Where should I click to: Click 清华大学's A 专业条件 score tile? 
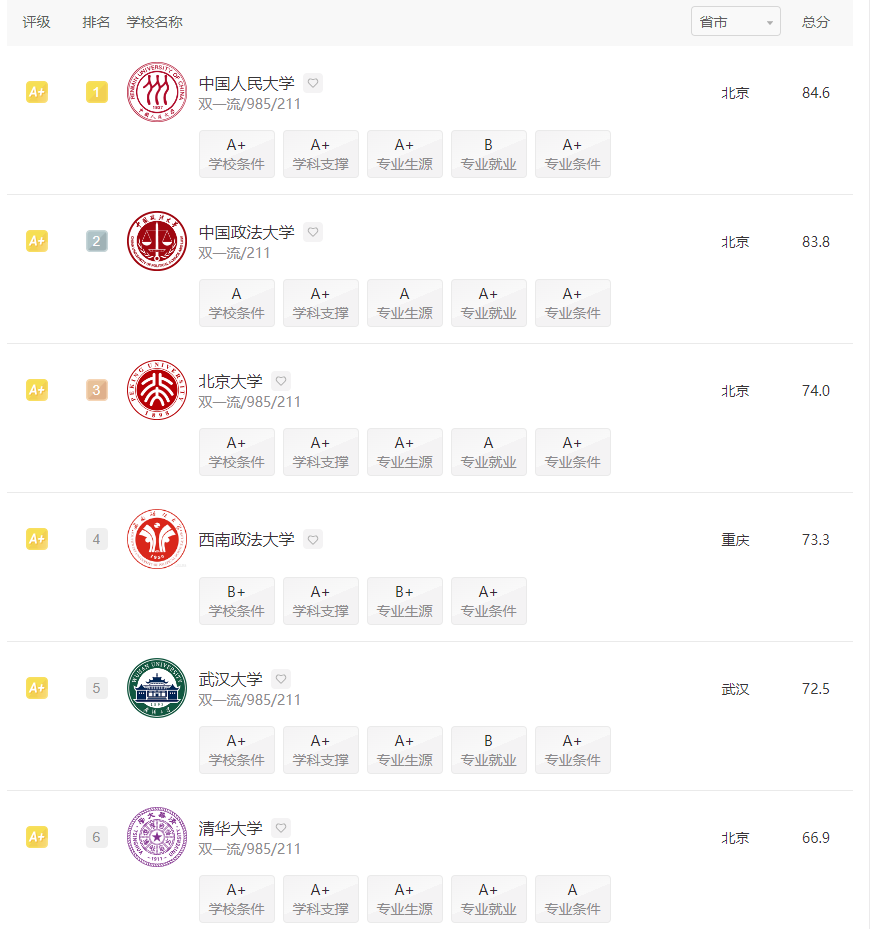click(572, 899)
